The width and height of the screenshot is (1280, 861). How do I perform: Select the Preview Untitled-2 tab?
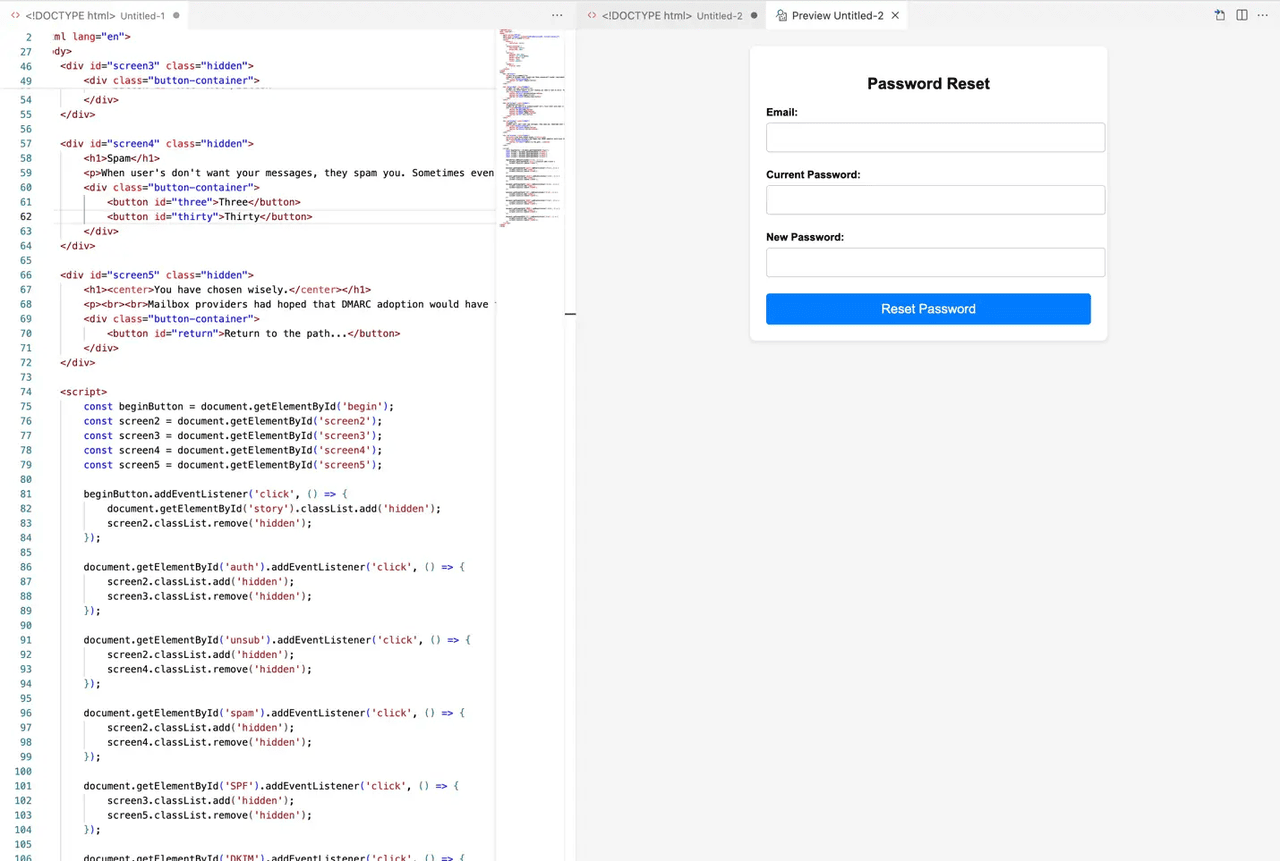(835, 16)
